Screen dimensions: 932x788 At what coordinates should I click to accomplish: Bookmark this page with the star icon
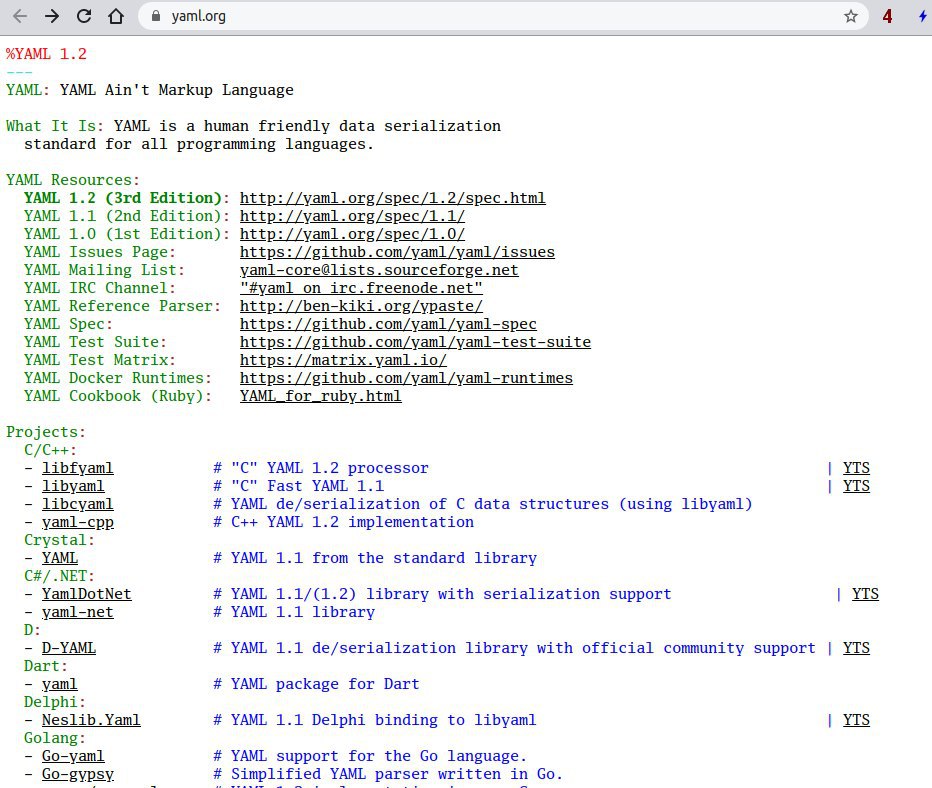851,16
